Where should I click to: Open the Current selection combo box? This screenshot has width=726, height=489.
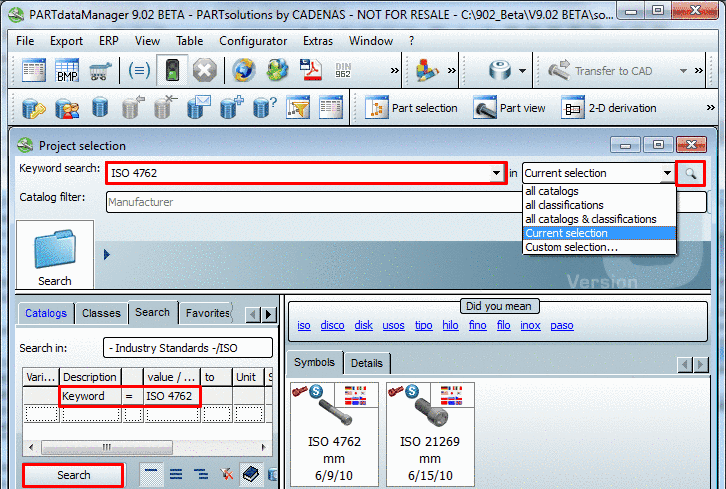(598, 173)
